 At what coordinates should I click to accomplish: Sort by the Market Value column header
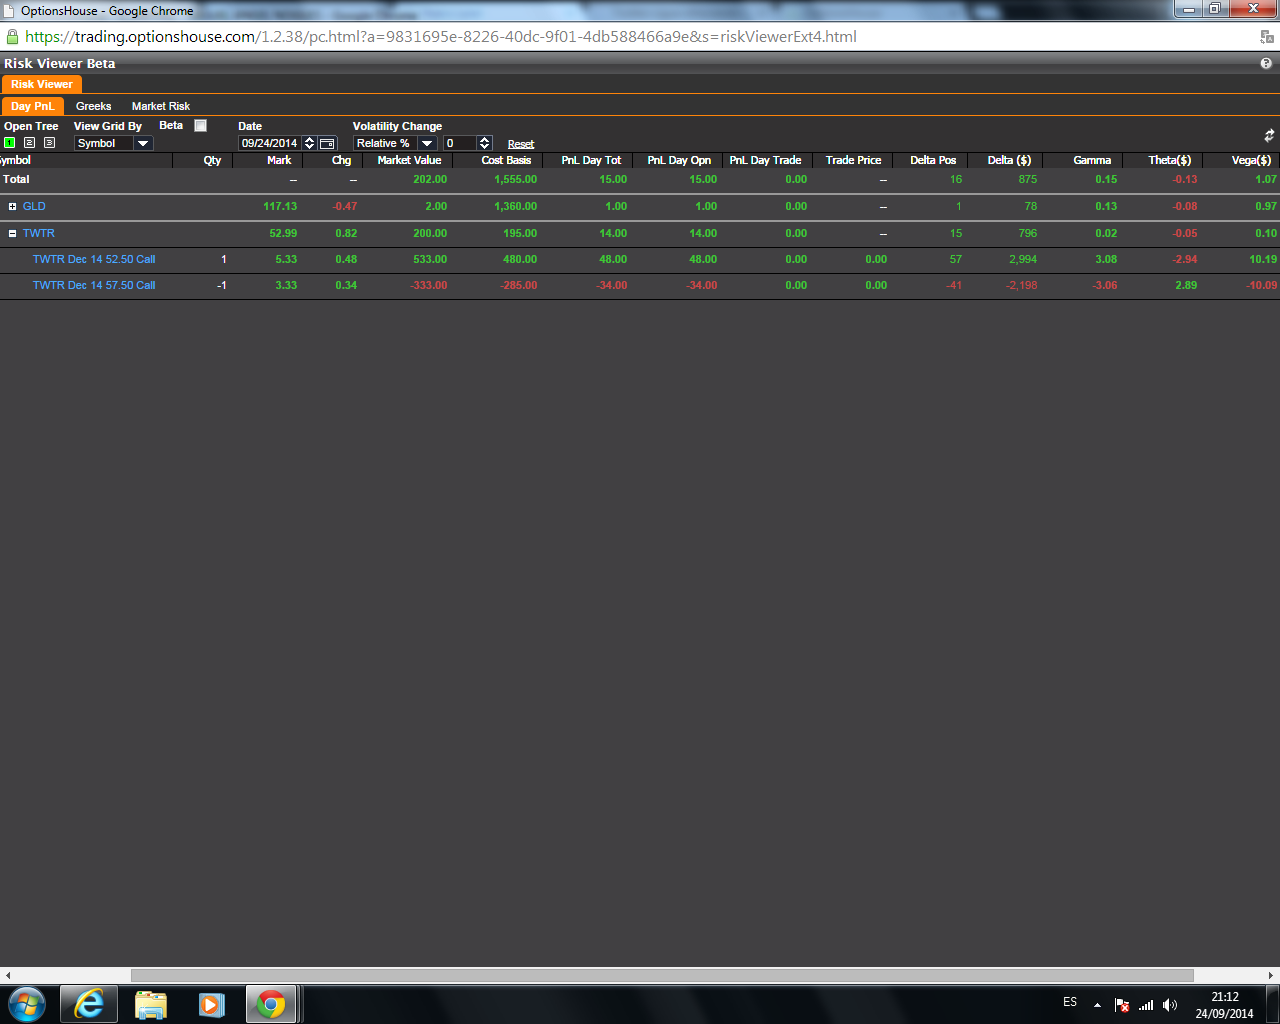[x=409, y=160]
